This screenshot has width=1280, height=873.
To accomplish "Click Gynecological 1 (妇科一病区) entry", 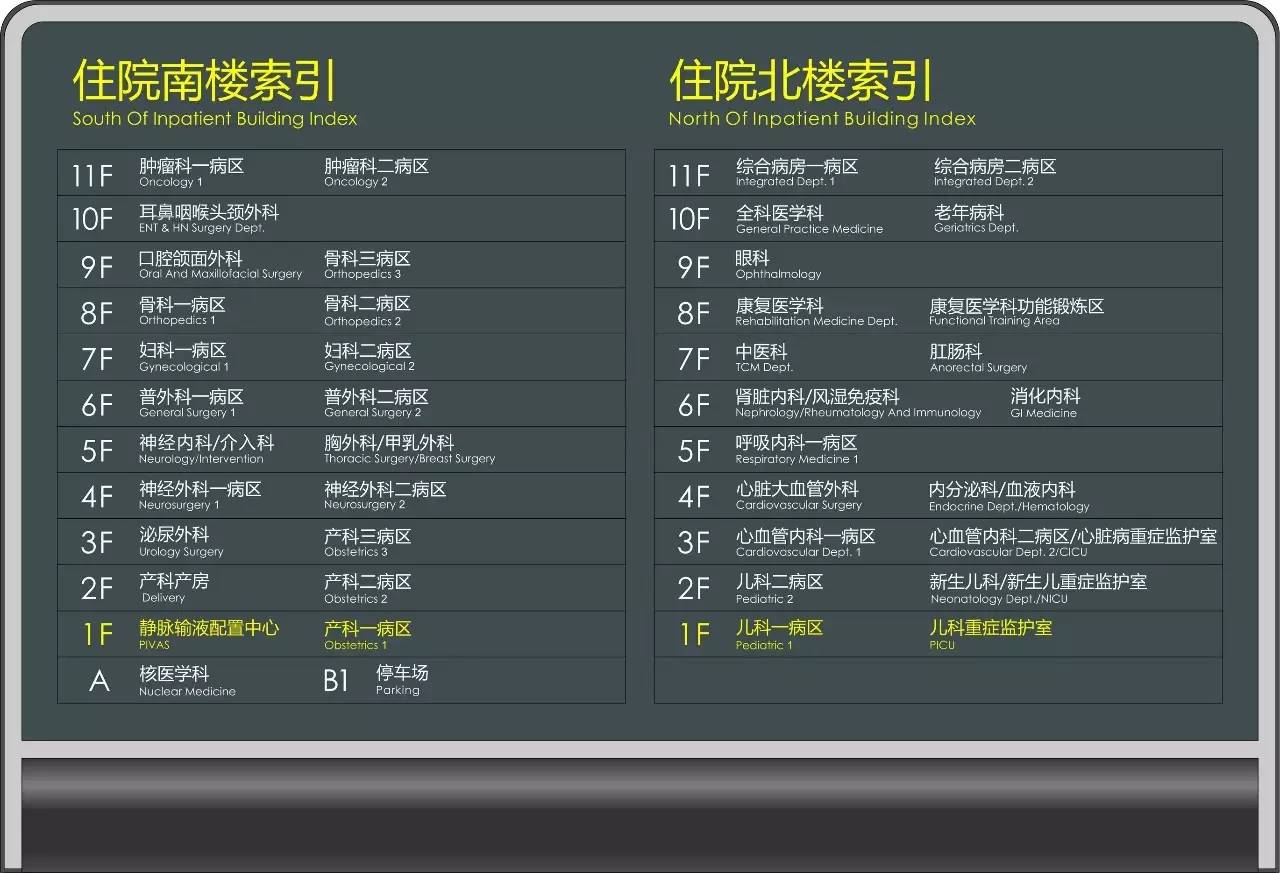I will coord(184,357).
